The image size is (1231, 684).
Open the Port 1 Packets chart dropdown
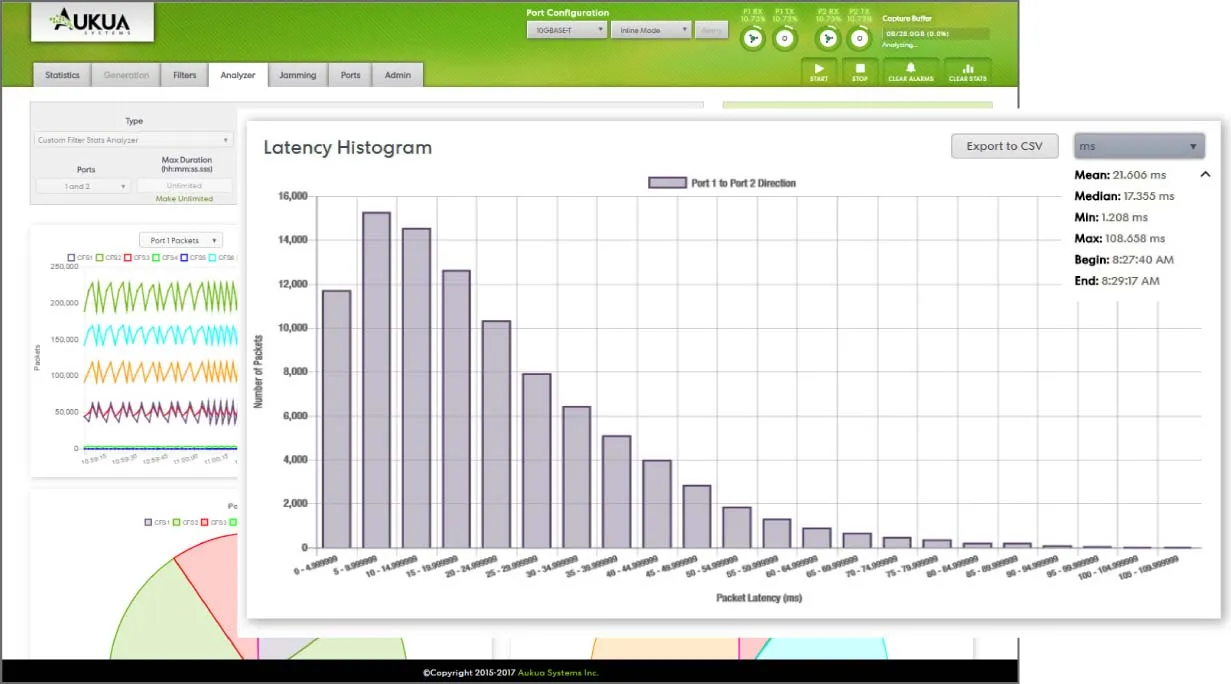181,240
